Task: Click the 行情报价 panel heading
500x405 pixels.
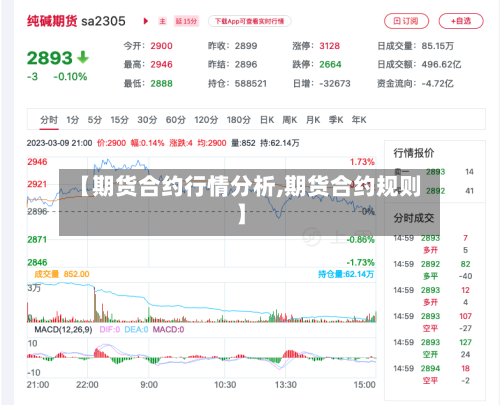Action: point(414,153)
